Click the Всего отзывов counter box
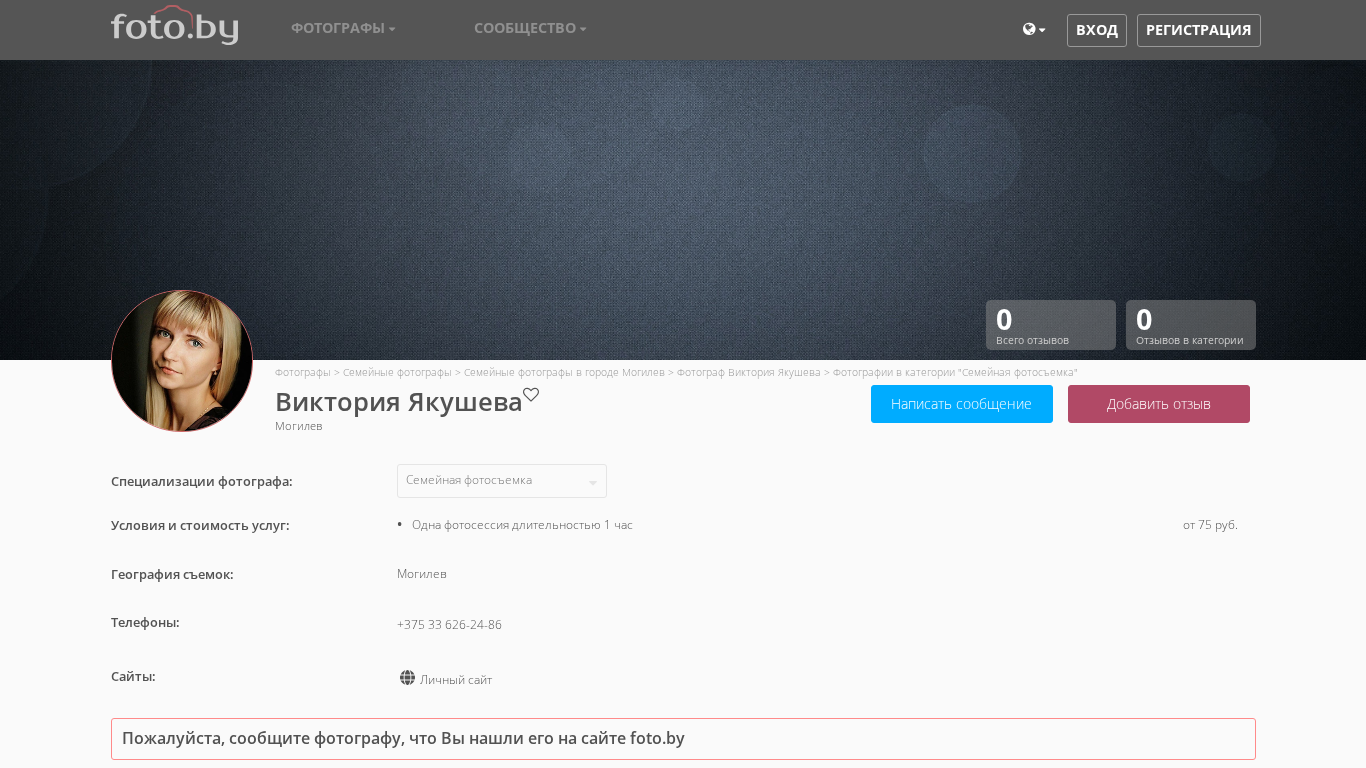This screenshot has height=768, width=1366. pyautogui.click(x=1050, y=325)
